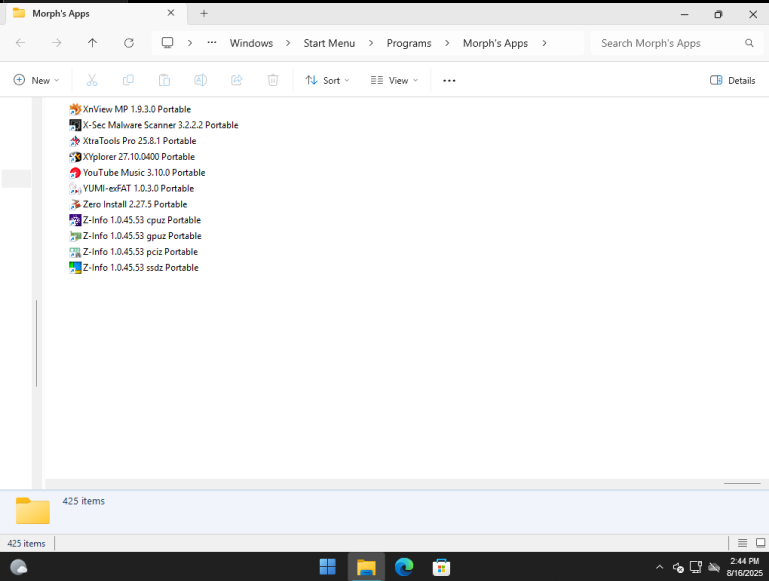Click the navigation pane vertical scrollbar
Image resolution: width=769 pixels, height=581 pixels.
pyautogui.click(x=37, y=343)
